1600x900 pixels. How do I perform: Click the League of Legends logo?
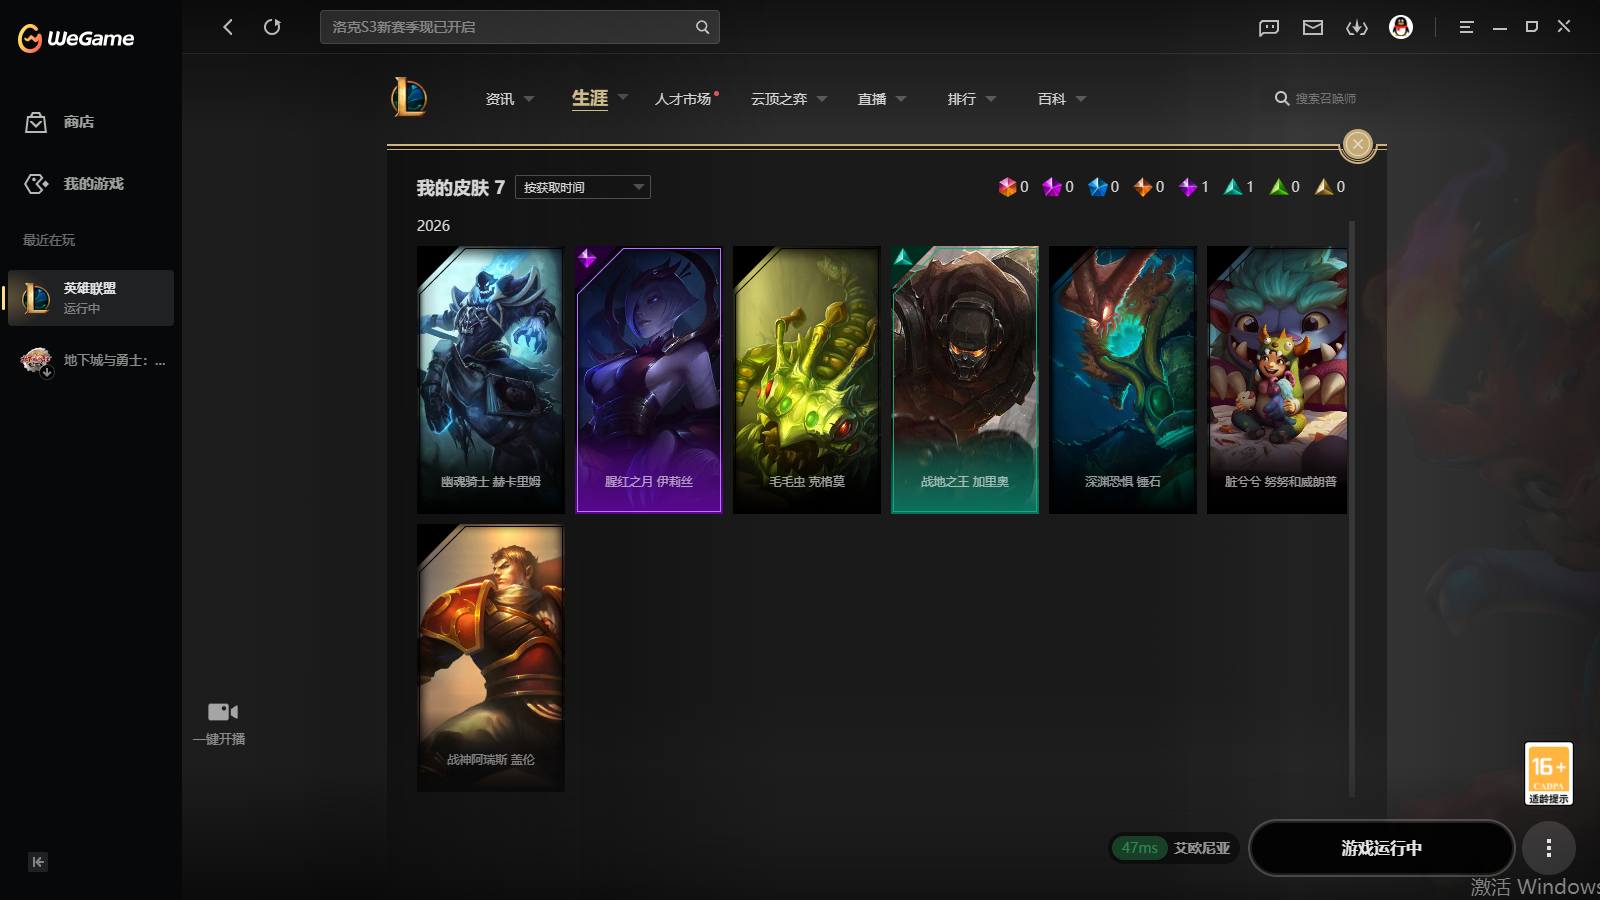409,97
